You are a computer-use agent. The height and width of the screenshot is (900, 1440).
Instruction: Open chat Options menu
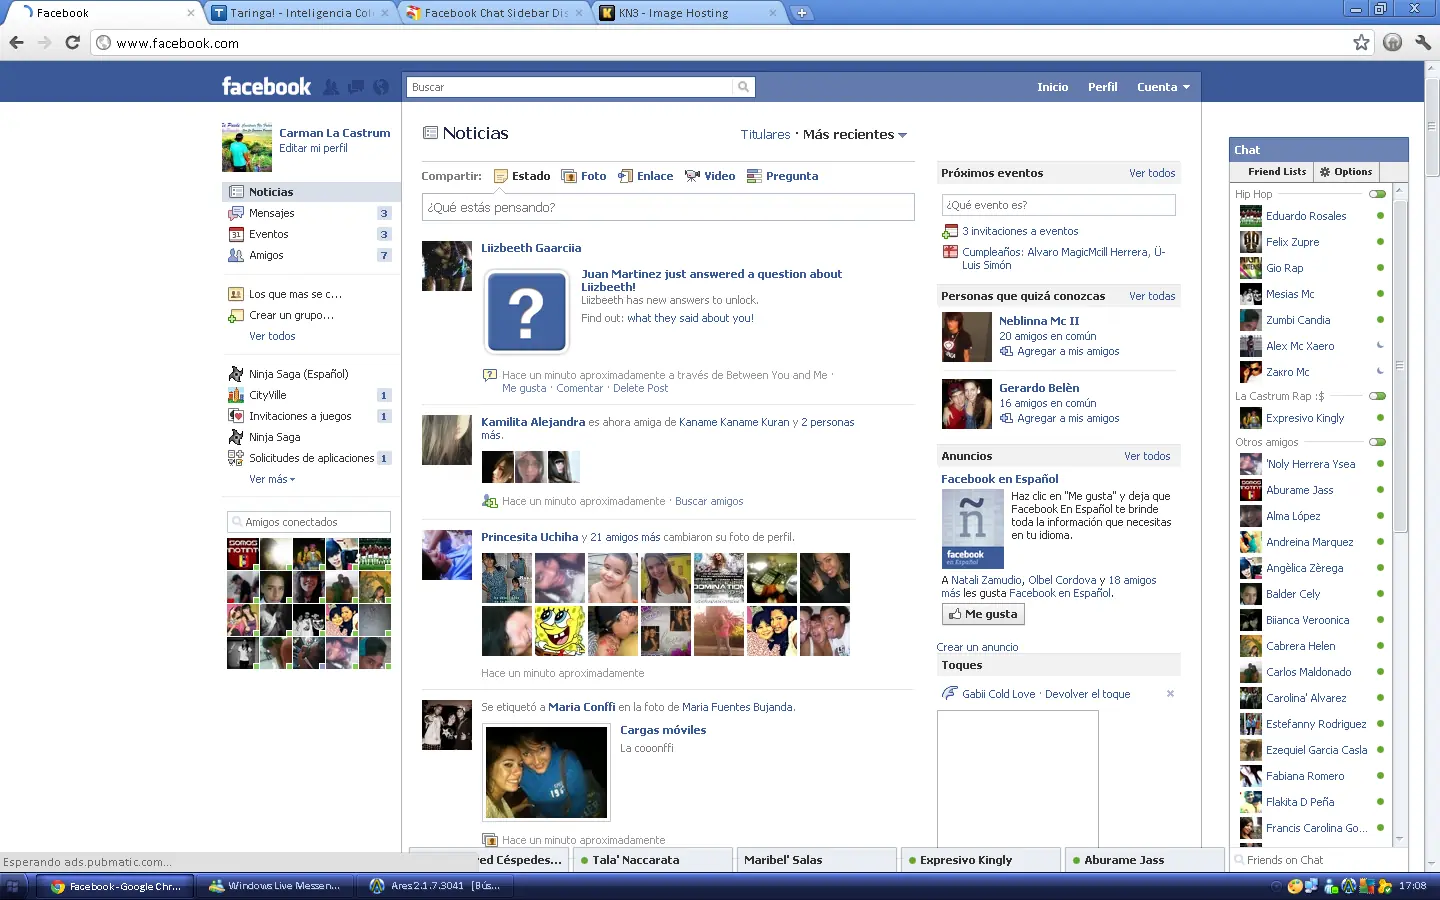click(1346, 172)
